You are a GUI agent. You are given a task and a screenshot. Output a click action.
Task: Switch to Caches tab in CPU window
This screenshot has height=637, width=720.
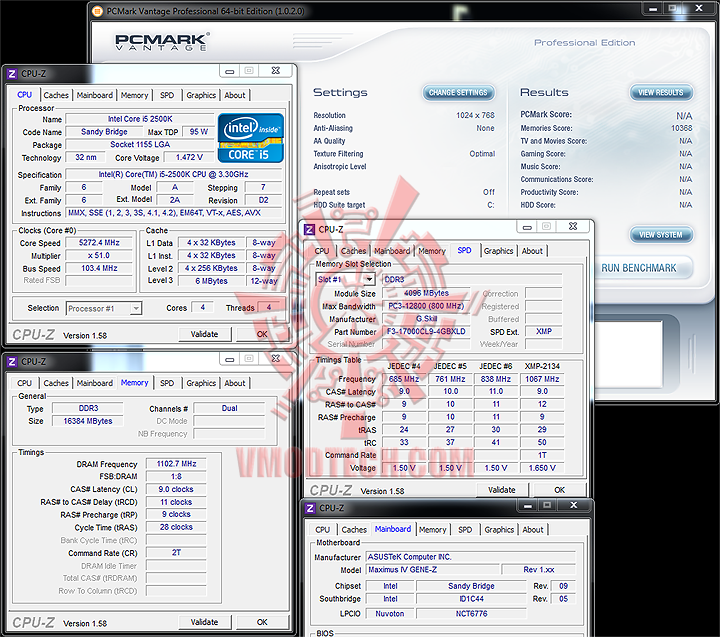coord(56,95)
